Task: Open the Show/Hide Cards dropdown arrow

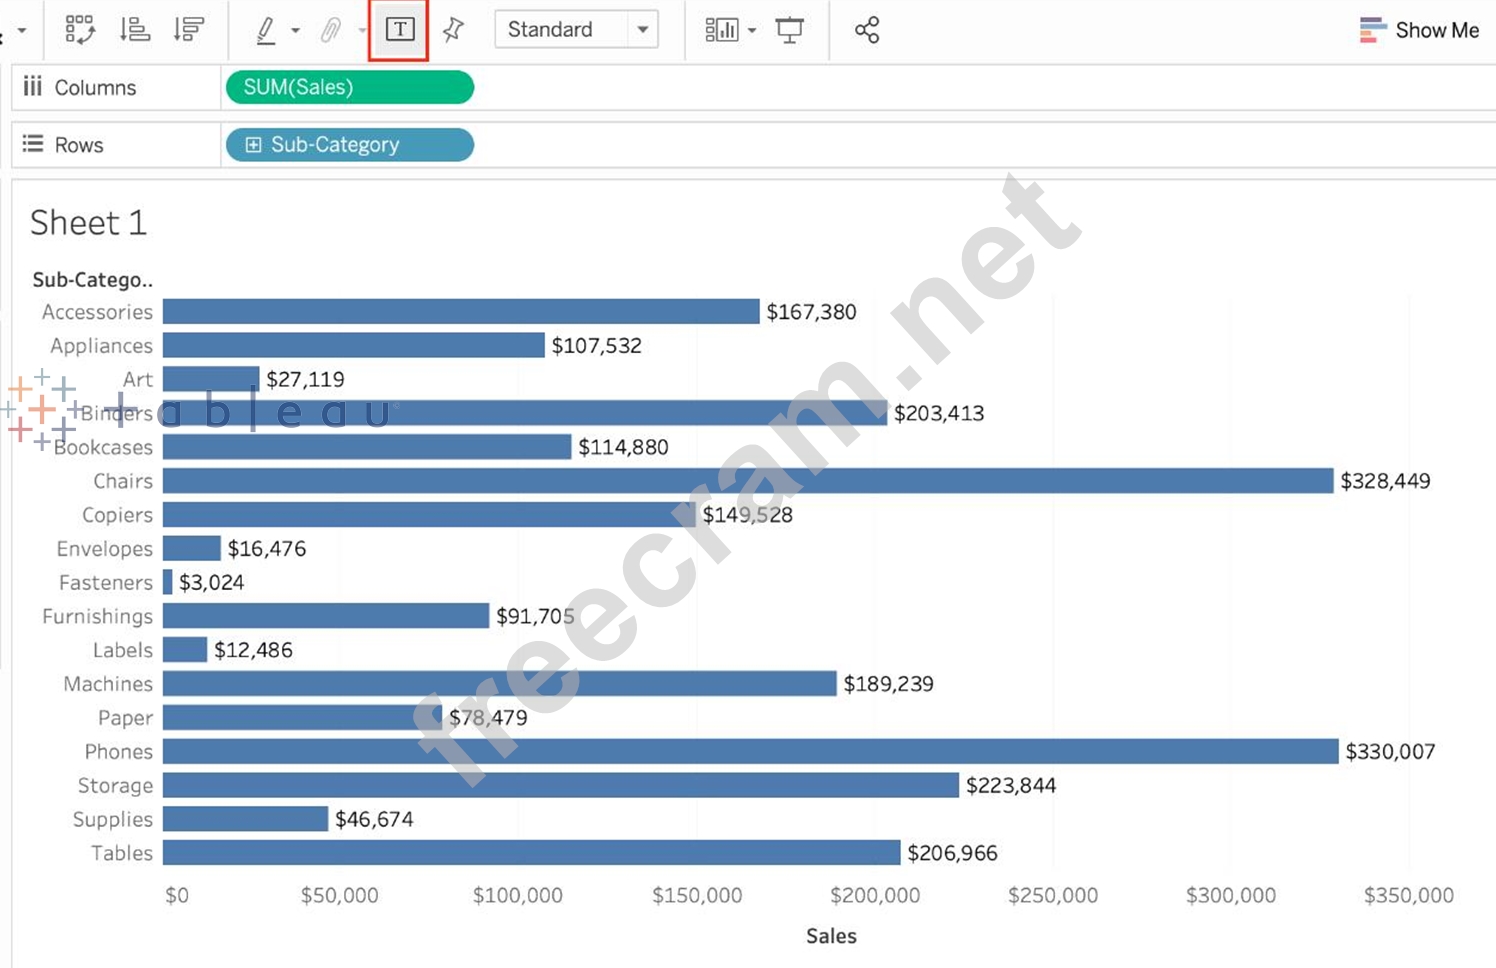Action: pos(752,31)
